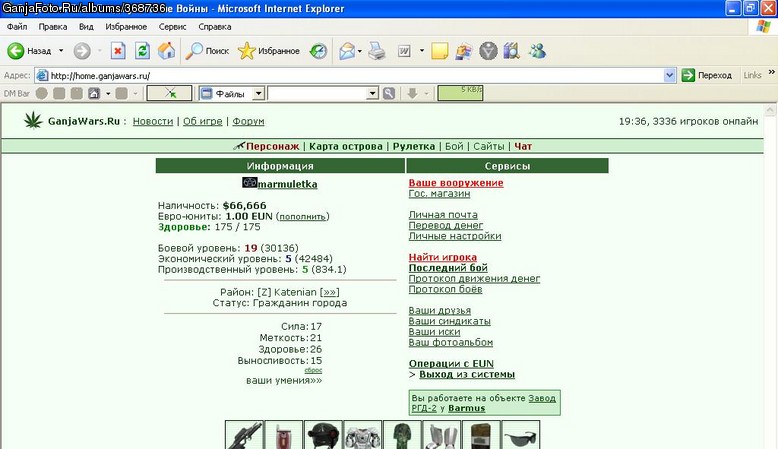This screenshot has width=778, height=449.
Task: Open the Чат navigation tab
Action: (x=523, y=146)
